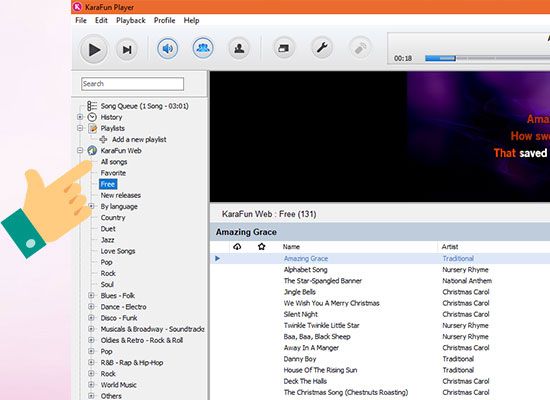Select Favorite in the sidebar
Image resolution: width=550 pixels, height=400 pixels.
113,173
